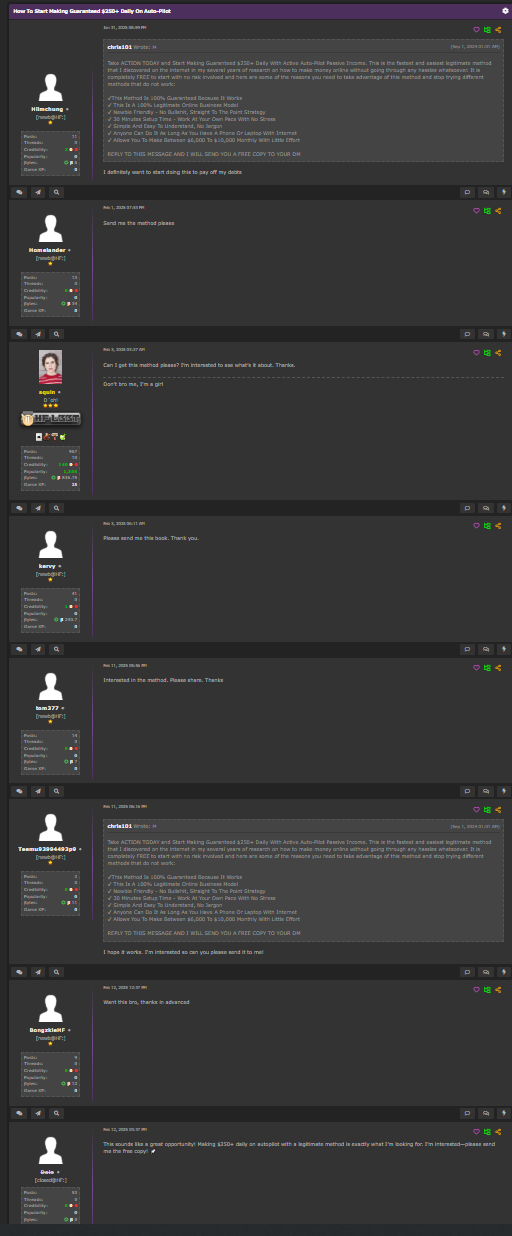Like tom377's post with heart icon
The width and height of the screenshot is (512, 1236).
[x=477, y=668]
